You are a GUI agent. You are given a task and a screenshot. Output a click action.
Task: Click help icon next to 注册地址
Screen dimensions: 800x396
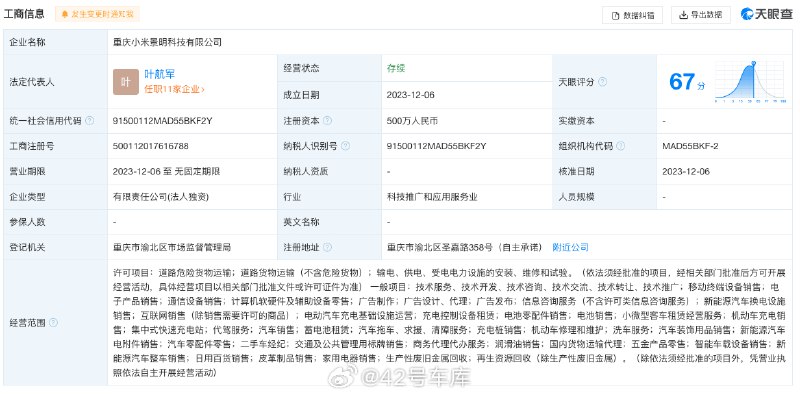coord(327,248)
